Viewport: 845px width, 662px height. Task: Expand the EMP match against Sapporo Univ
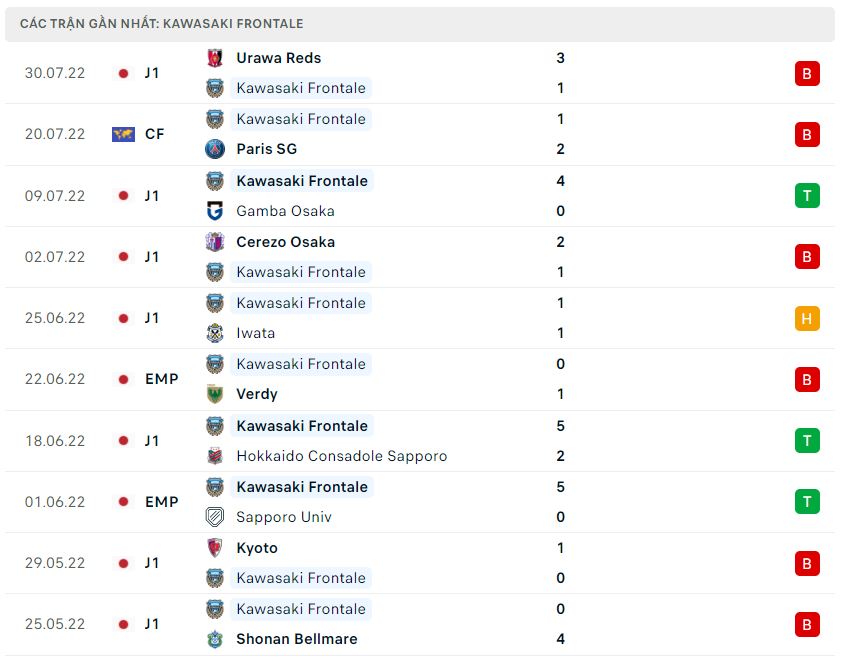[420, 501]
